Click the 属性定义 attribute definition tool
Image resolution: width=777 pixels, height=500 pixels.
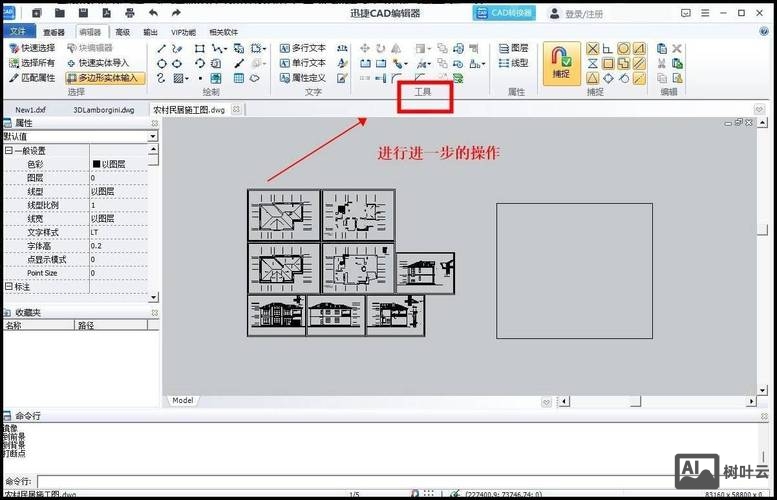(x=301, y=77)
